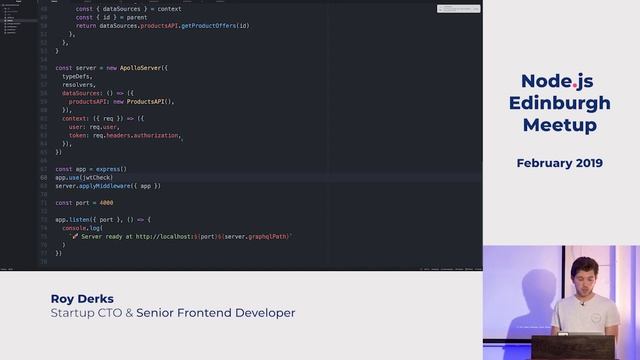The height and width of the screenshot is (360, 640).
Task: Click applyMiddleware on the server line
Action: coord(104,186)
